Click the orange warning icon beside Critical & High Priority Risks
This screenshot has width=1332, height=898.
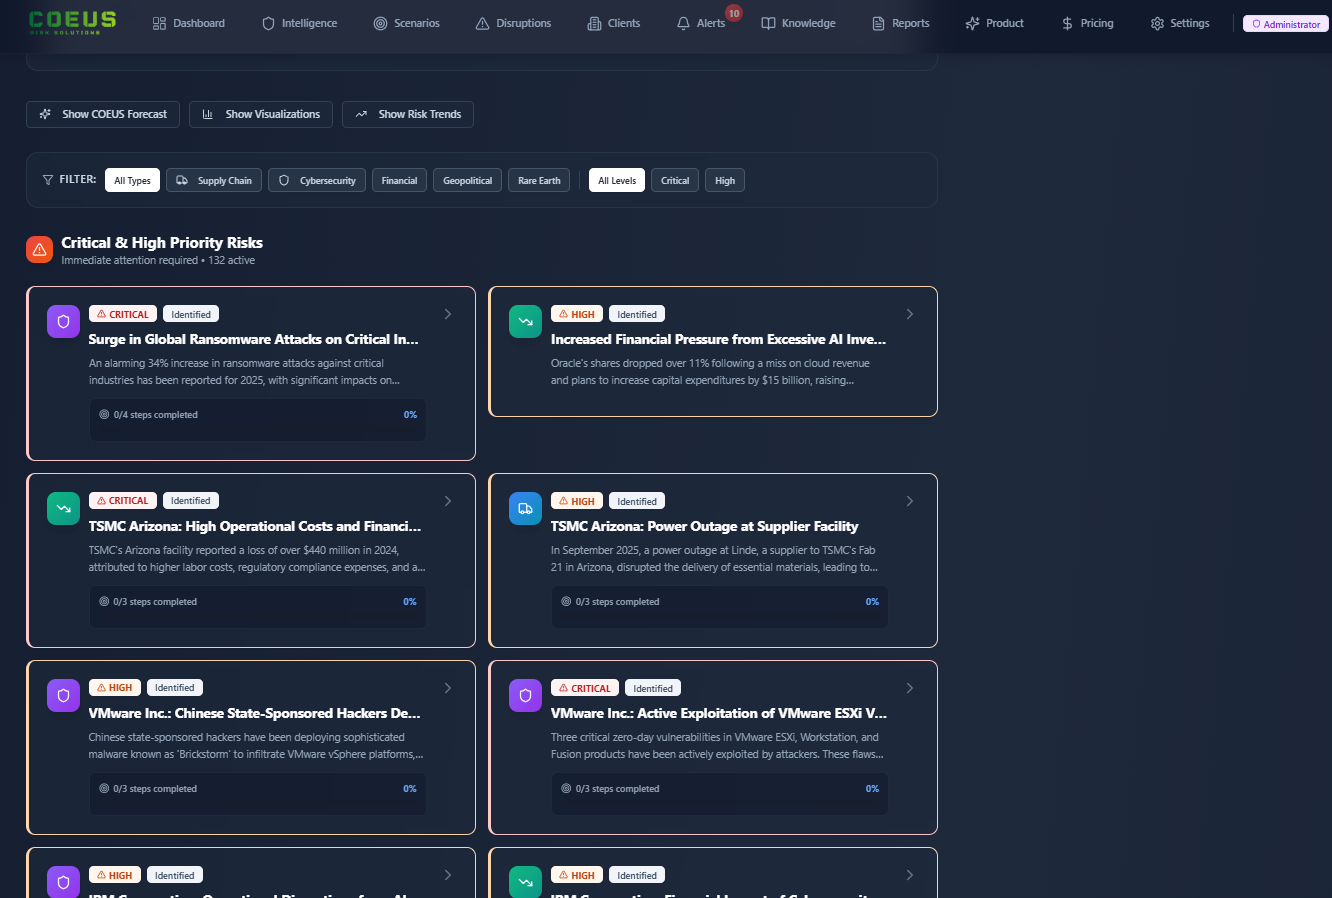click(40, 250)
